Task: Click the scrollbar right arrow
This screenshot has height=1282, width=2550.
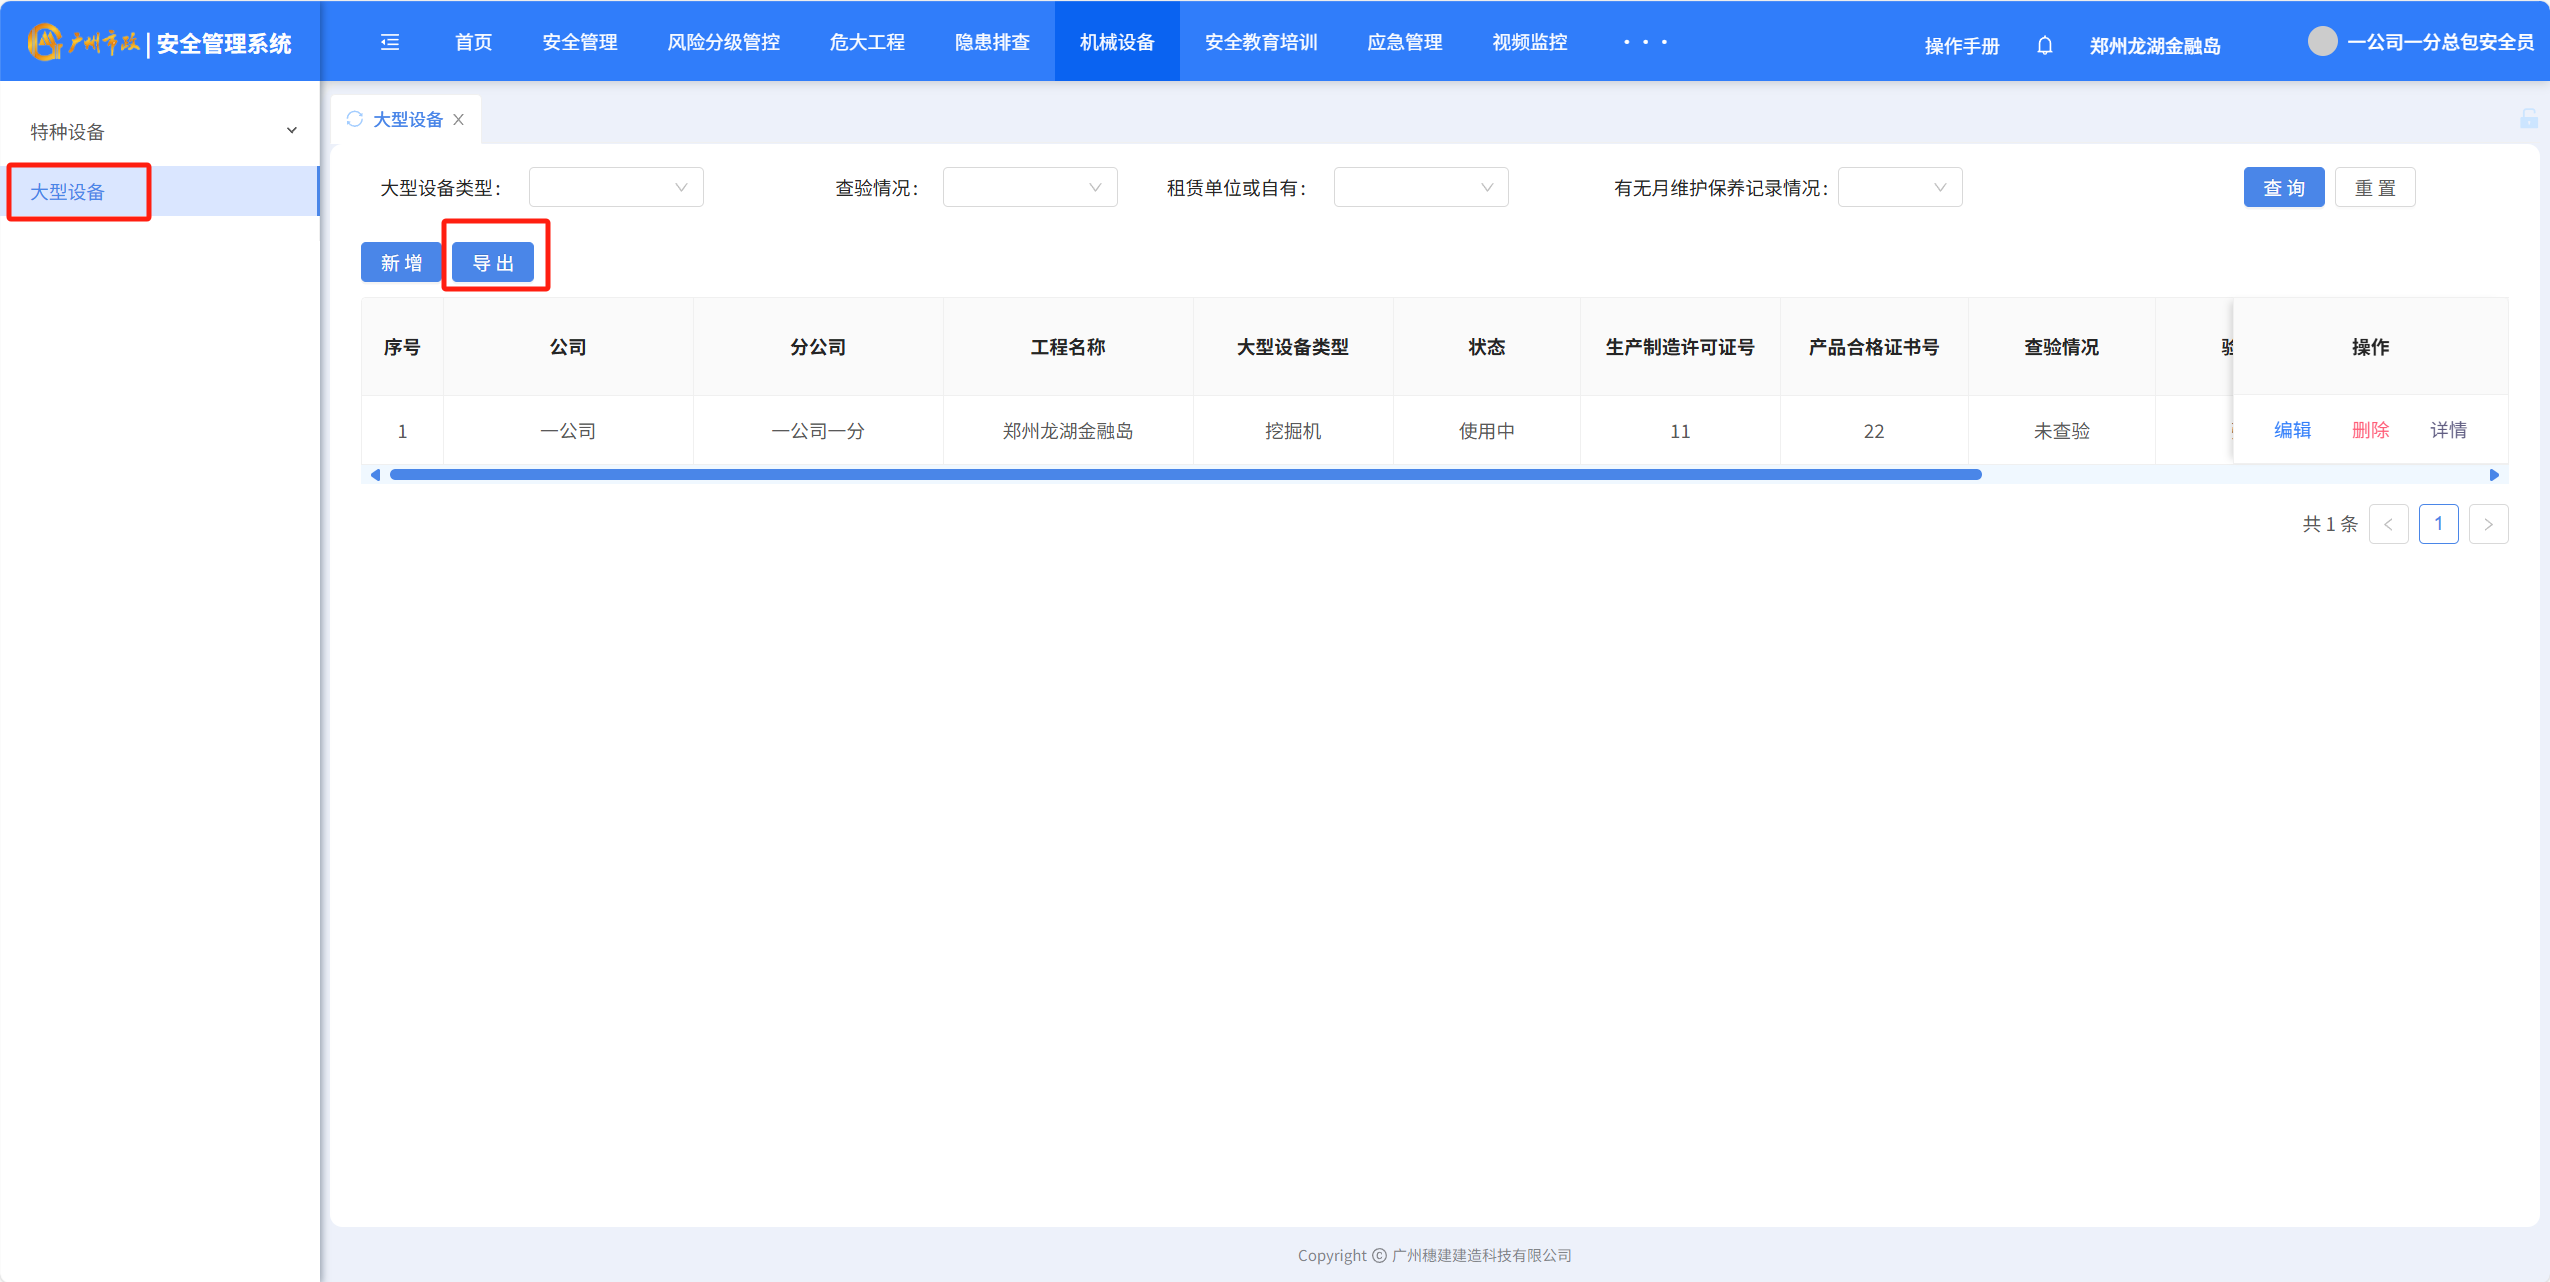Action: (2494, 475)
